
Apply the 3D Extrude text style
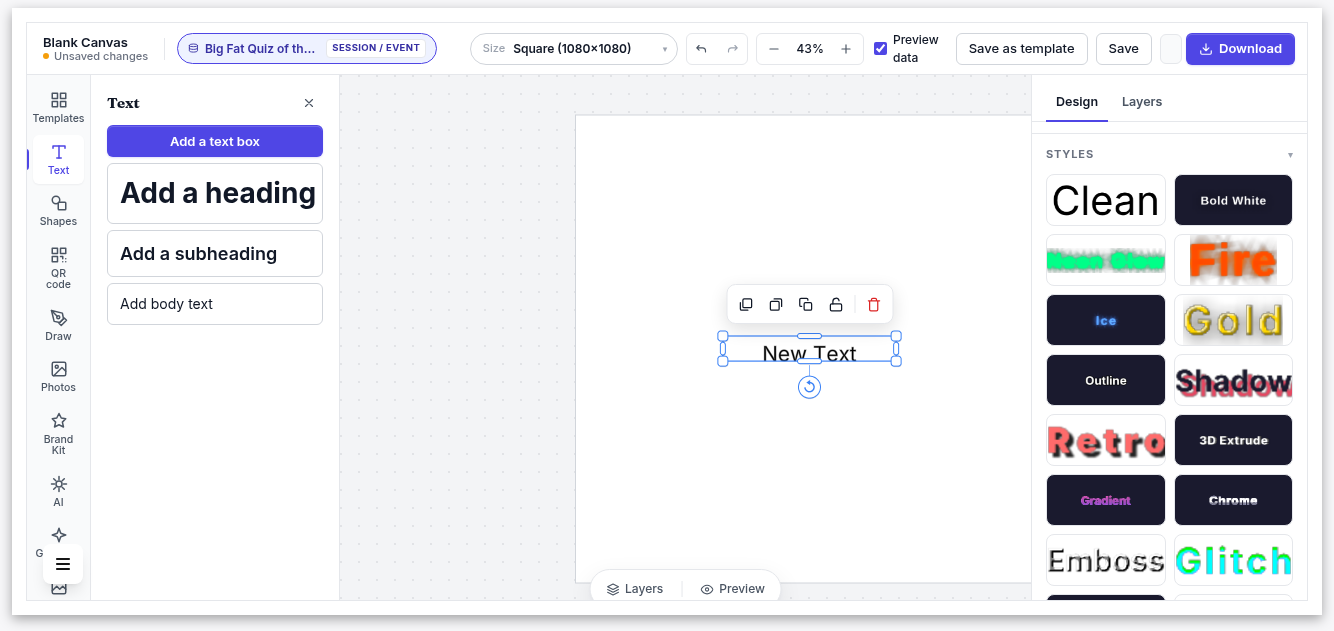pyautogui.click(x=1233, y=440)
